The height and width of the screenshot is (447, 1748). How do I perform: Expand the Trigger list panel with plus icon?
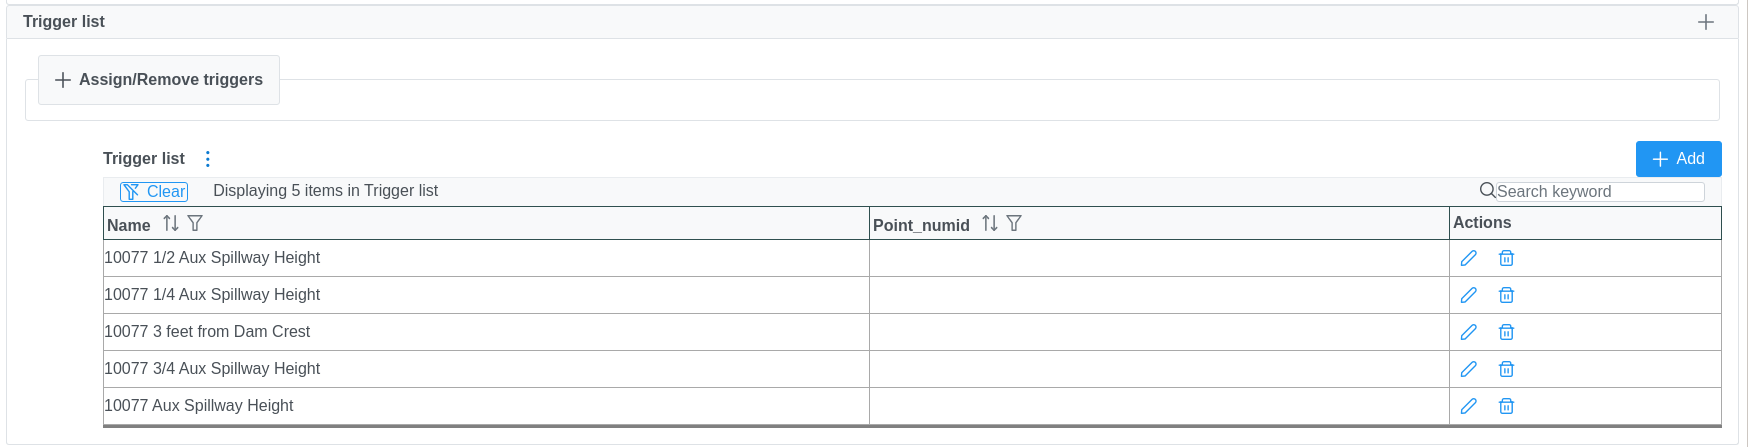tap(1706, 22)
